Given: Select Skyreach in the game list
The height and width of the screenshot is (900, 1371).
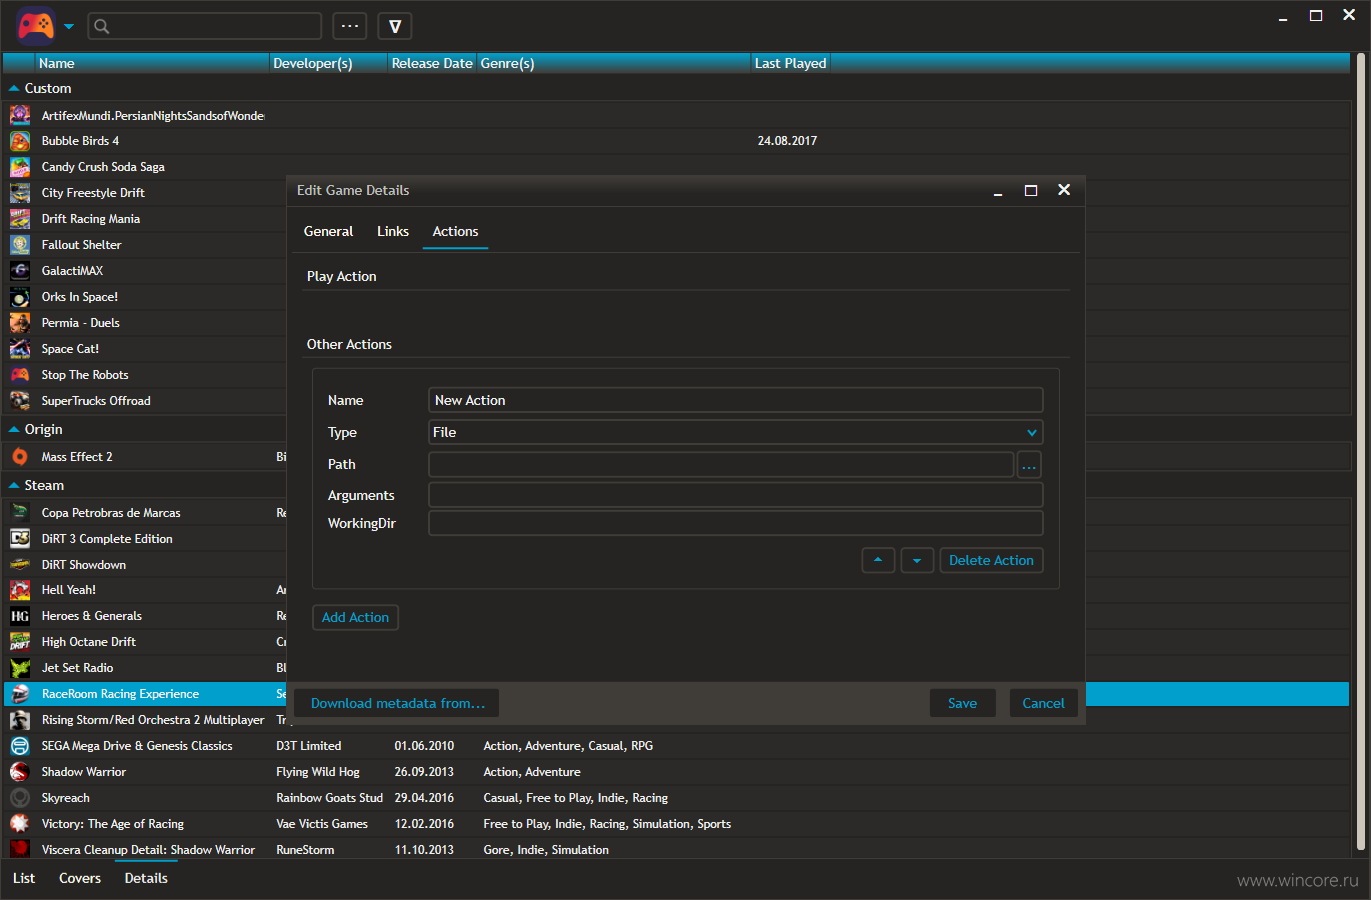Looking at the screenshot, I should coord(677,798).
